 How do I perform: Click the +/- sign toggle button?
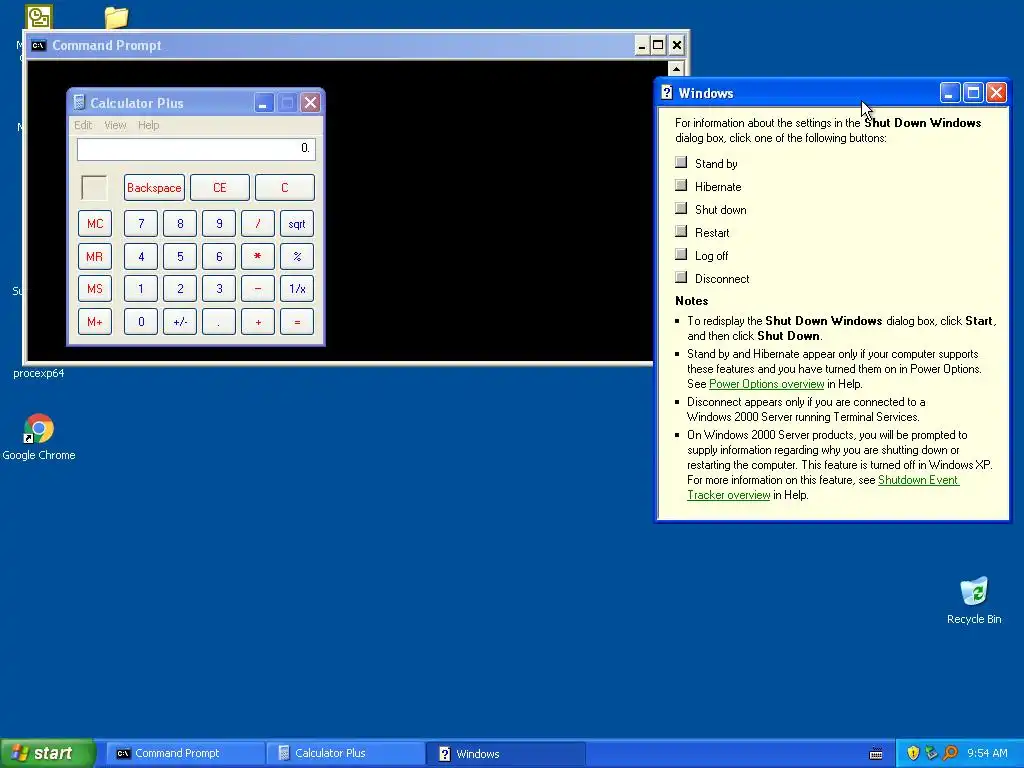point(180,321)
